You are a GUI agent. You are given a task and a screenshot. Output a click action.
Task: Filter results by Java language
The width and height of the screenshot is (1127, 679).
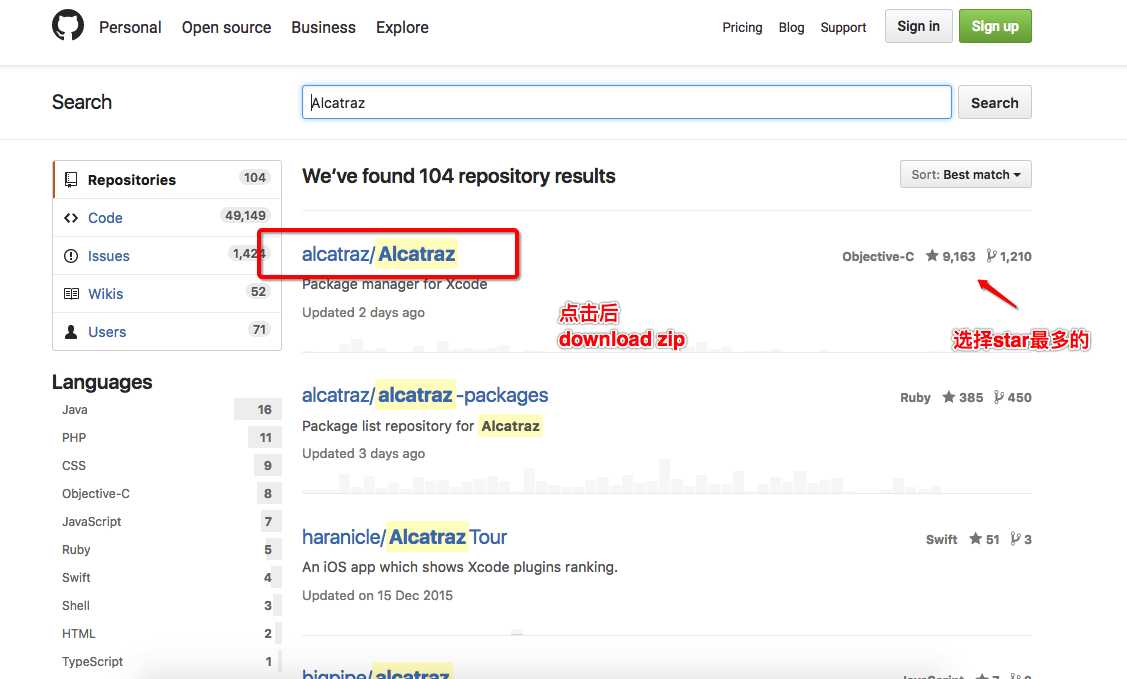pos(75,410)
